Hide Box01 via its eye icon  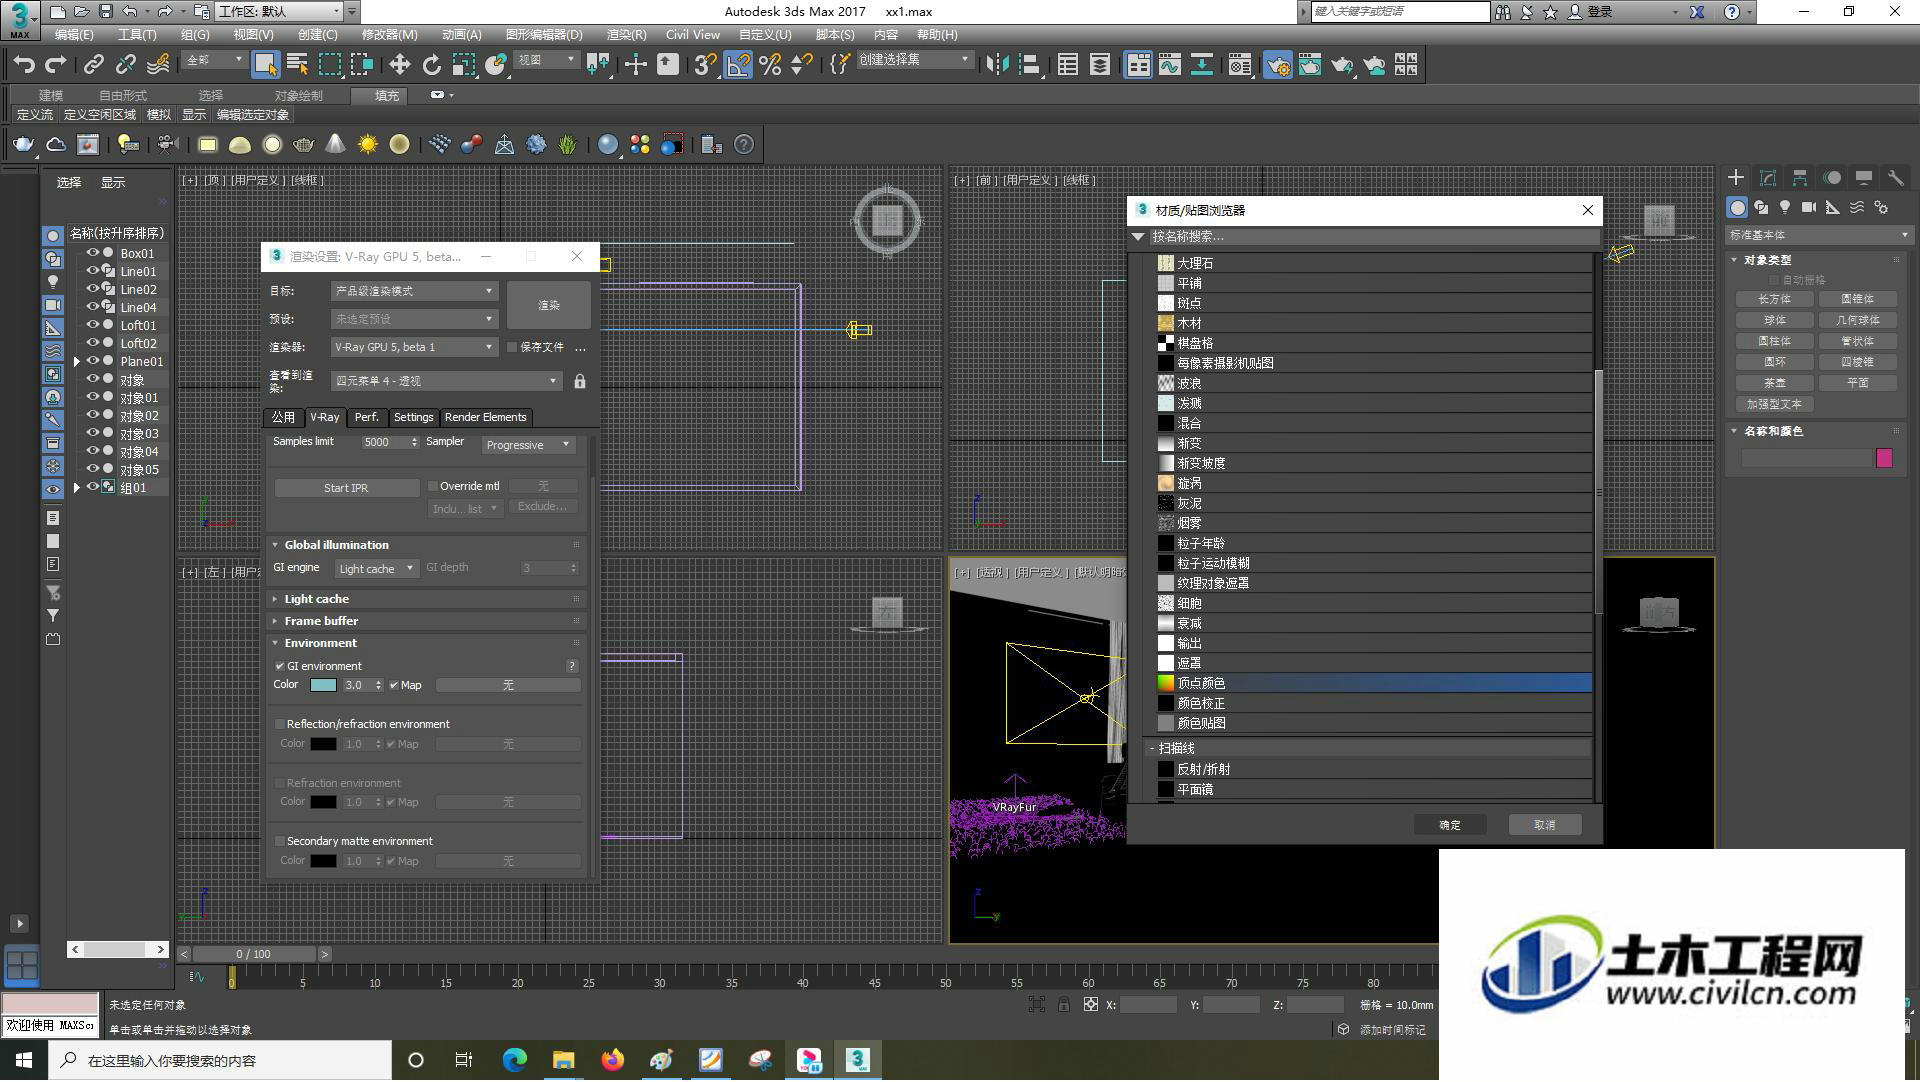92,254
